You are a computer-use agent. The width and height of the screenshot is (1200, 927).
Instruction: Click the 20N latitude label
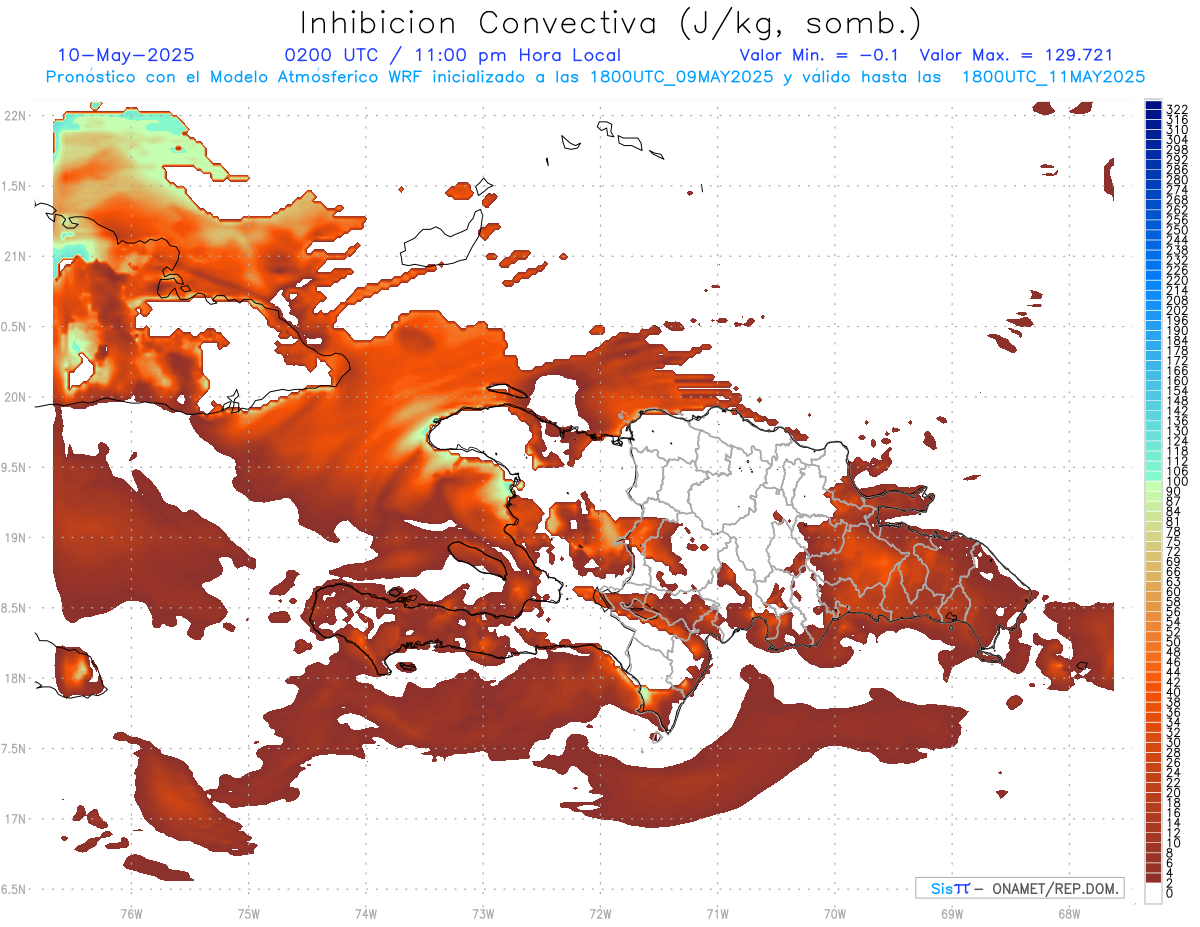tap(15, 397)
